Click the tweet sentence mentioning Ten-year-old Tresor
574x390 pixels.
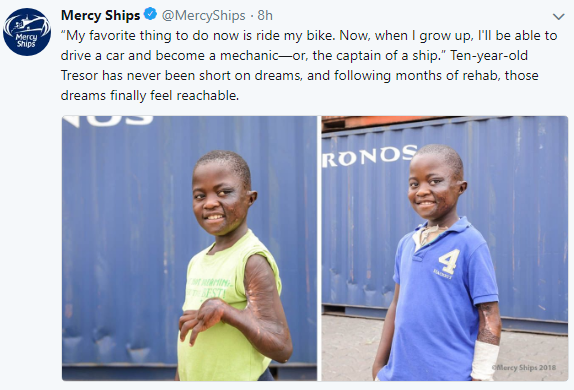click(299, 66)
